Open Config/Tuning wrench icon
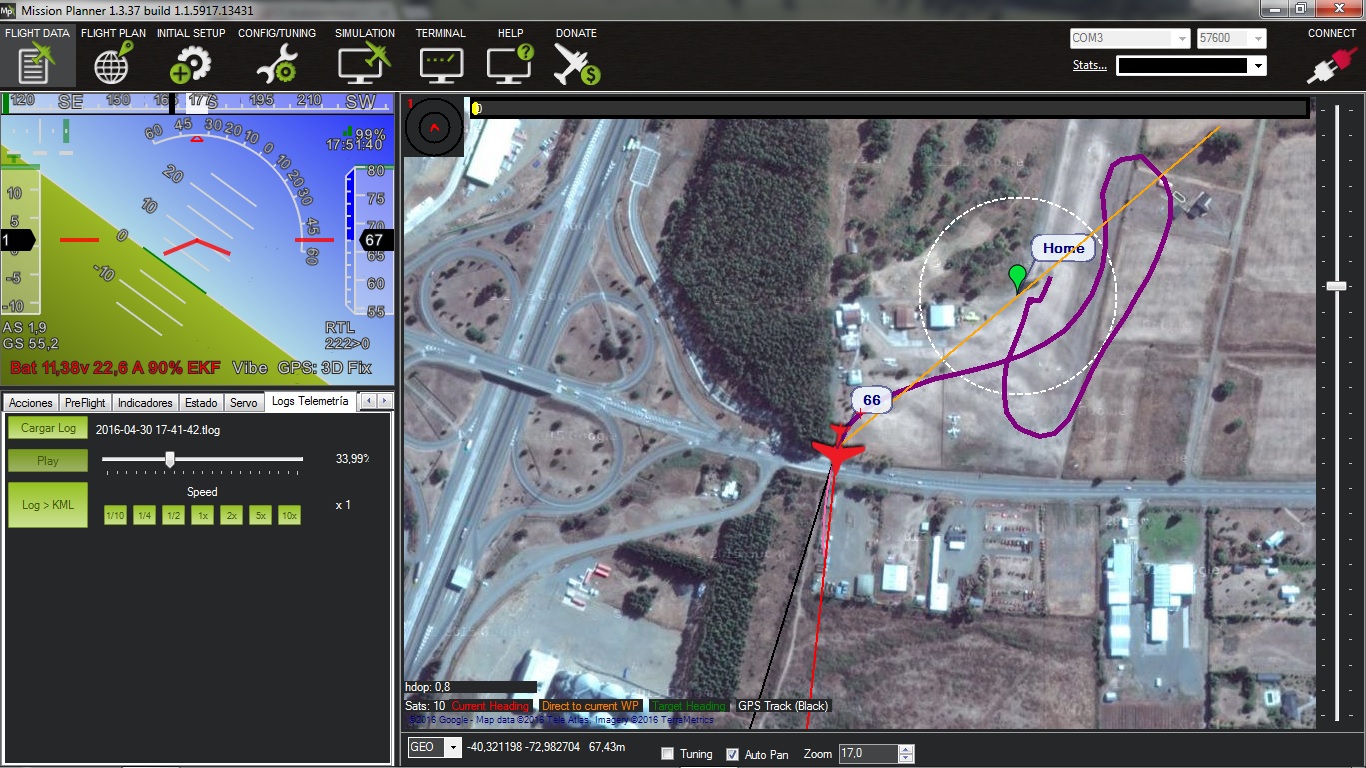This screenshot has height=768, width=1366. 276,65
